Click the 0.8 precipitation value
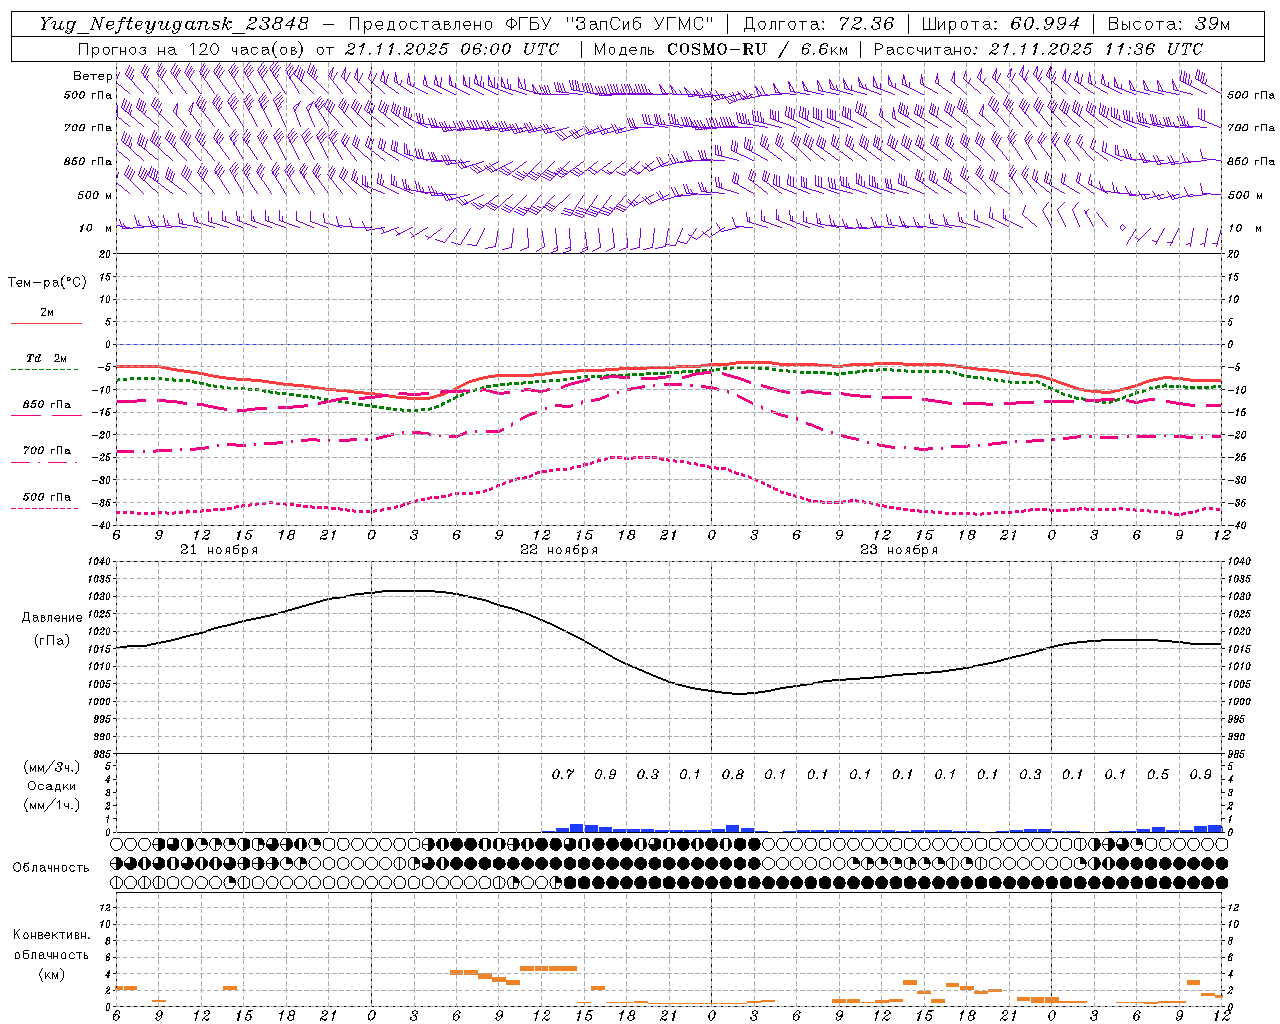 733,774
